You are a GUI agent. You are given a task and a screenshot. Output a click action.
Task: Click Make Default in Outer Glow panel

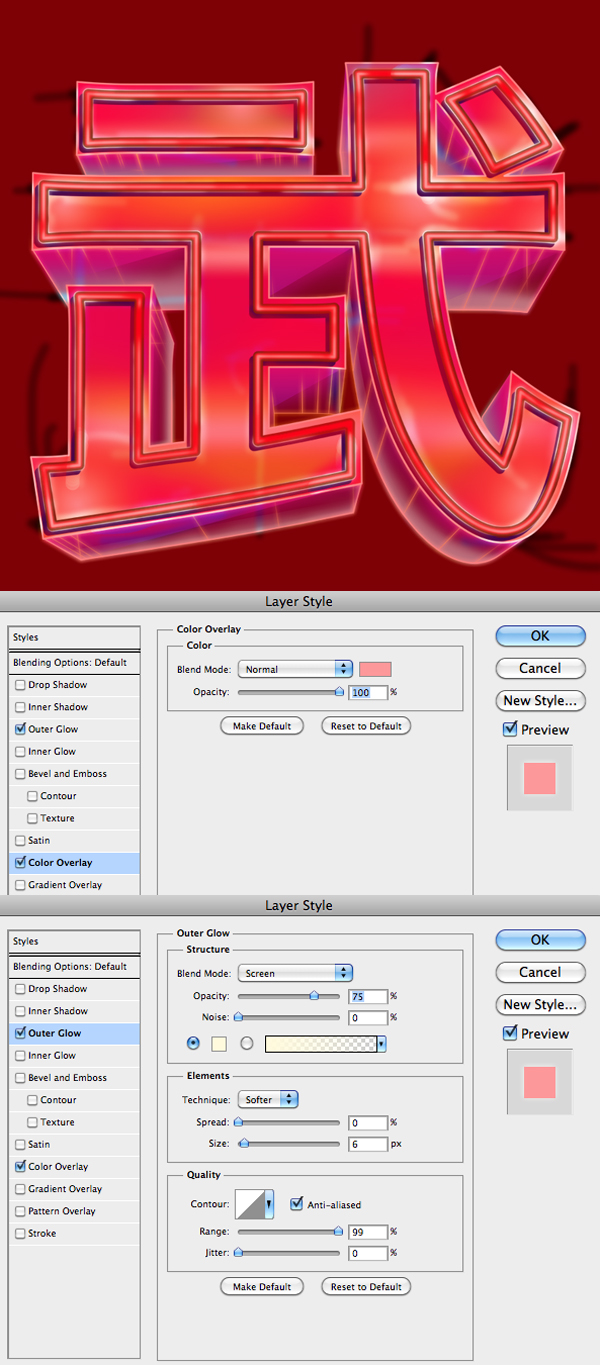coord(262,1287)
